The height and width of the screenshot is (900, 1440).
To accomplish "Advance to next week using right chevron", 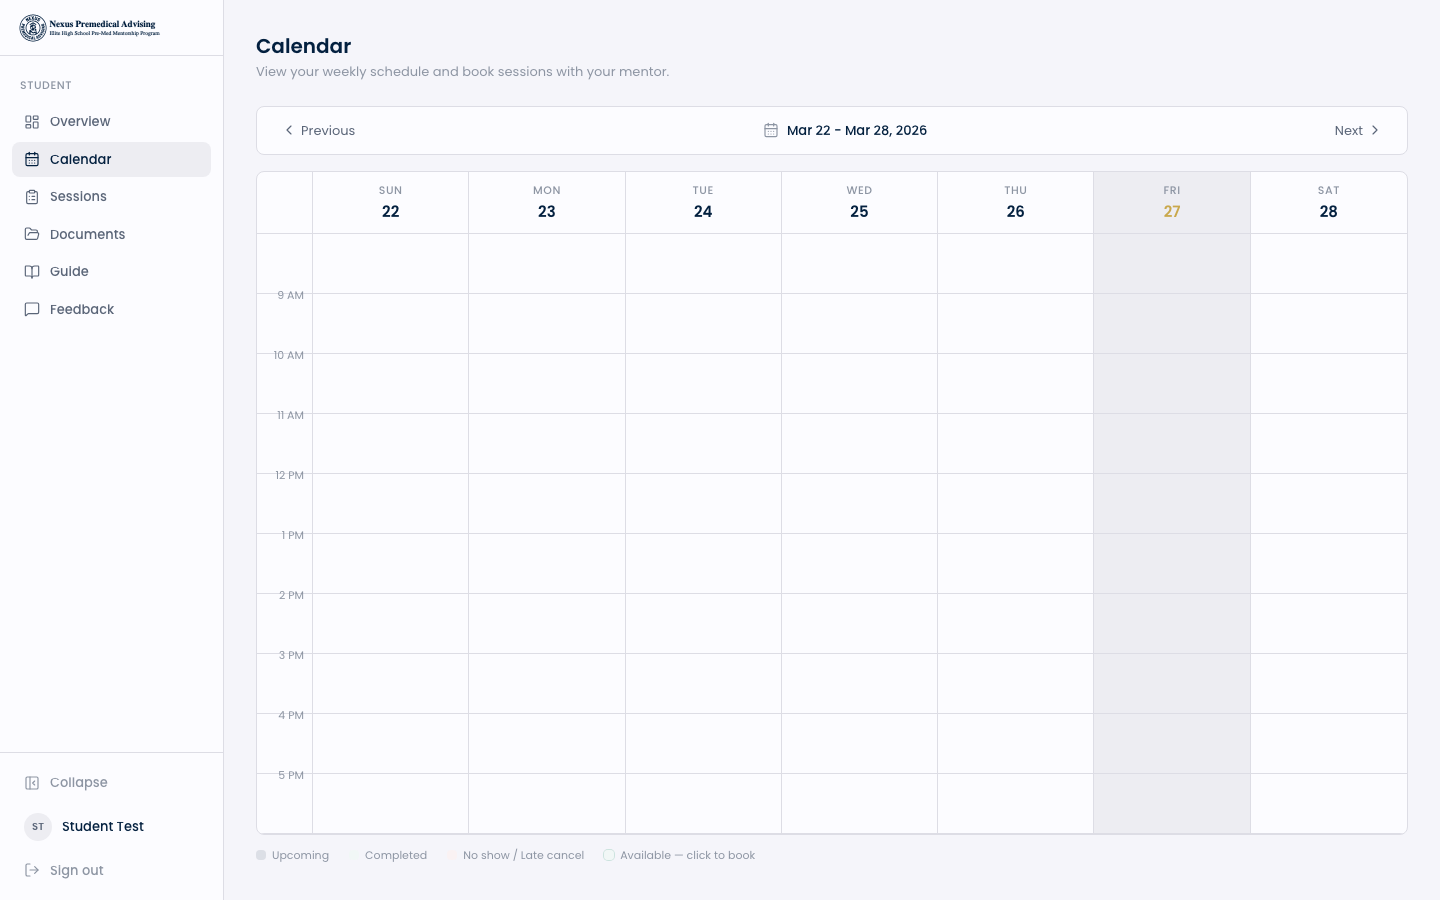I will pyautogui.click(x=1375, y=131).
